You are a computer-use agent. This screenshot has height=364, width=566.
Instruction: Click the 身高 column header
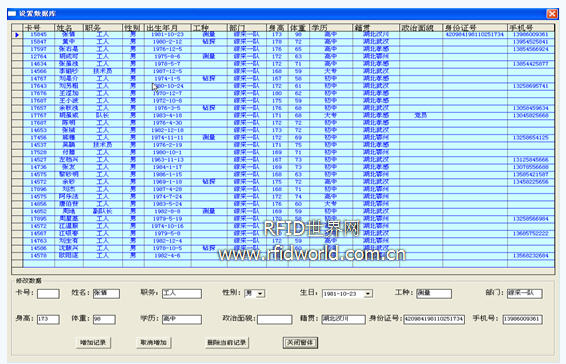pyautogui.click(x=277, y=27)
